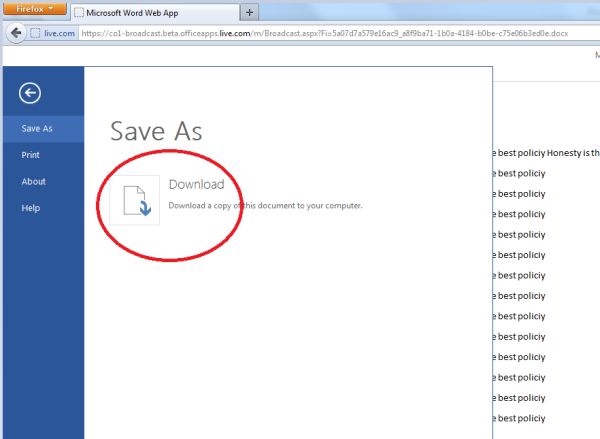Open a new browser tab with the plus button
The height and width of the screenshot is (439, 600).
(x=249, y=13)
